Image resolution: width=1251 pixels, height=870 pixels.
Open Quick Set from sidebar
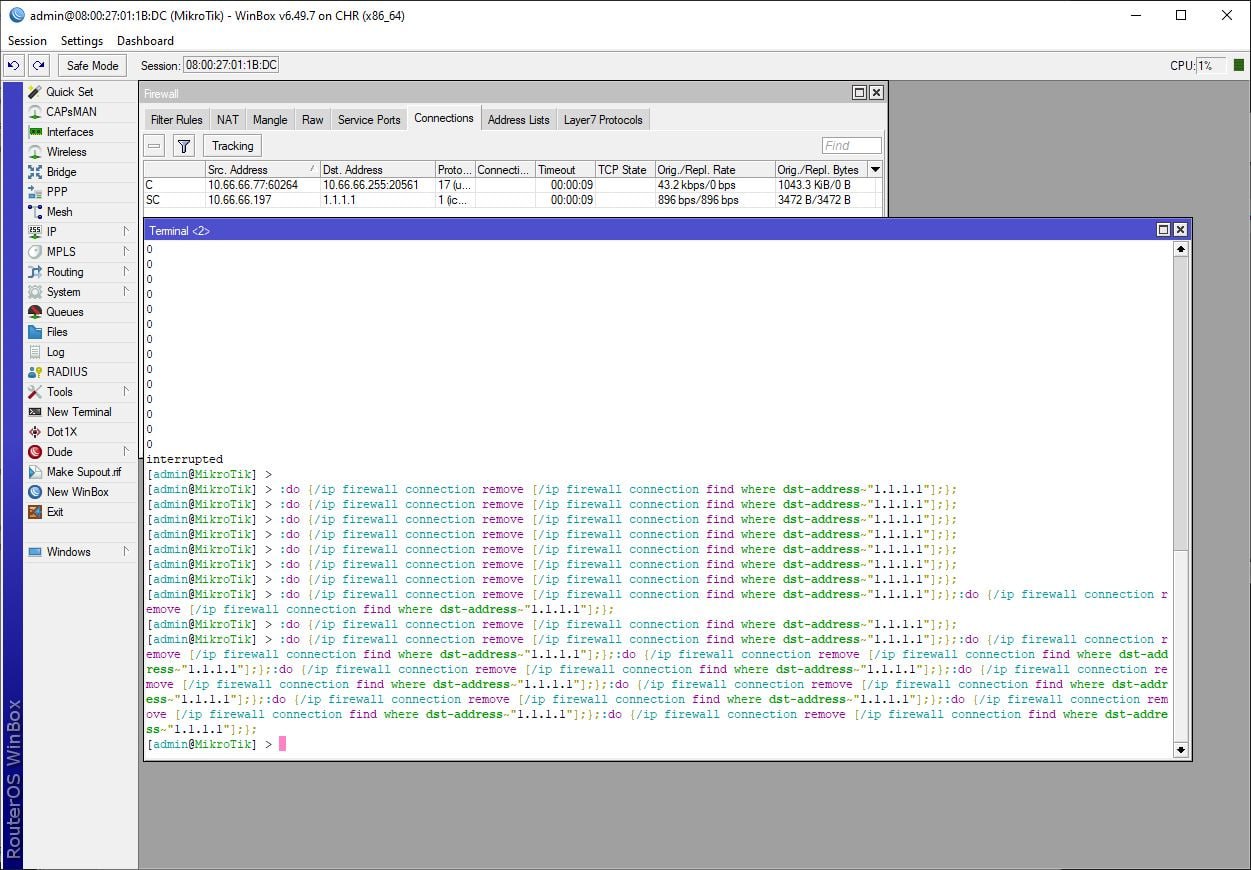tap(69, 92)
